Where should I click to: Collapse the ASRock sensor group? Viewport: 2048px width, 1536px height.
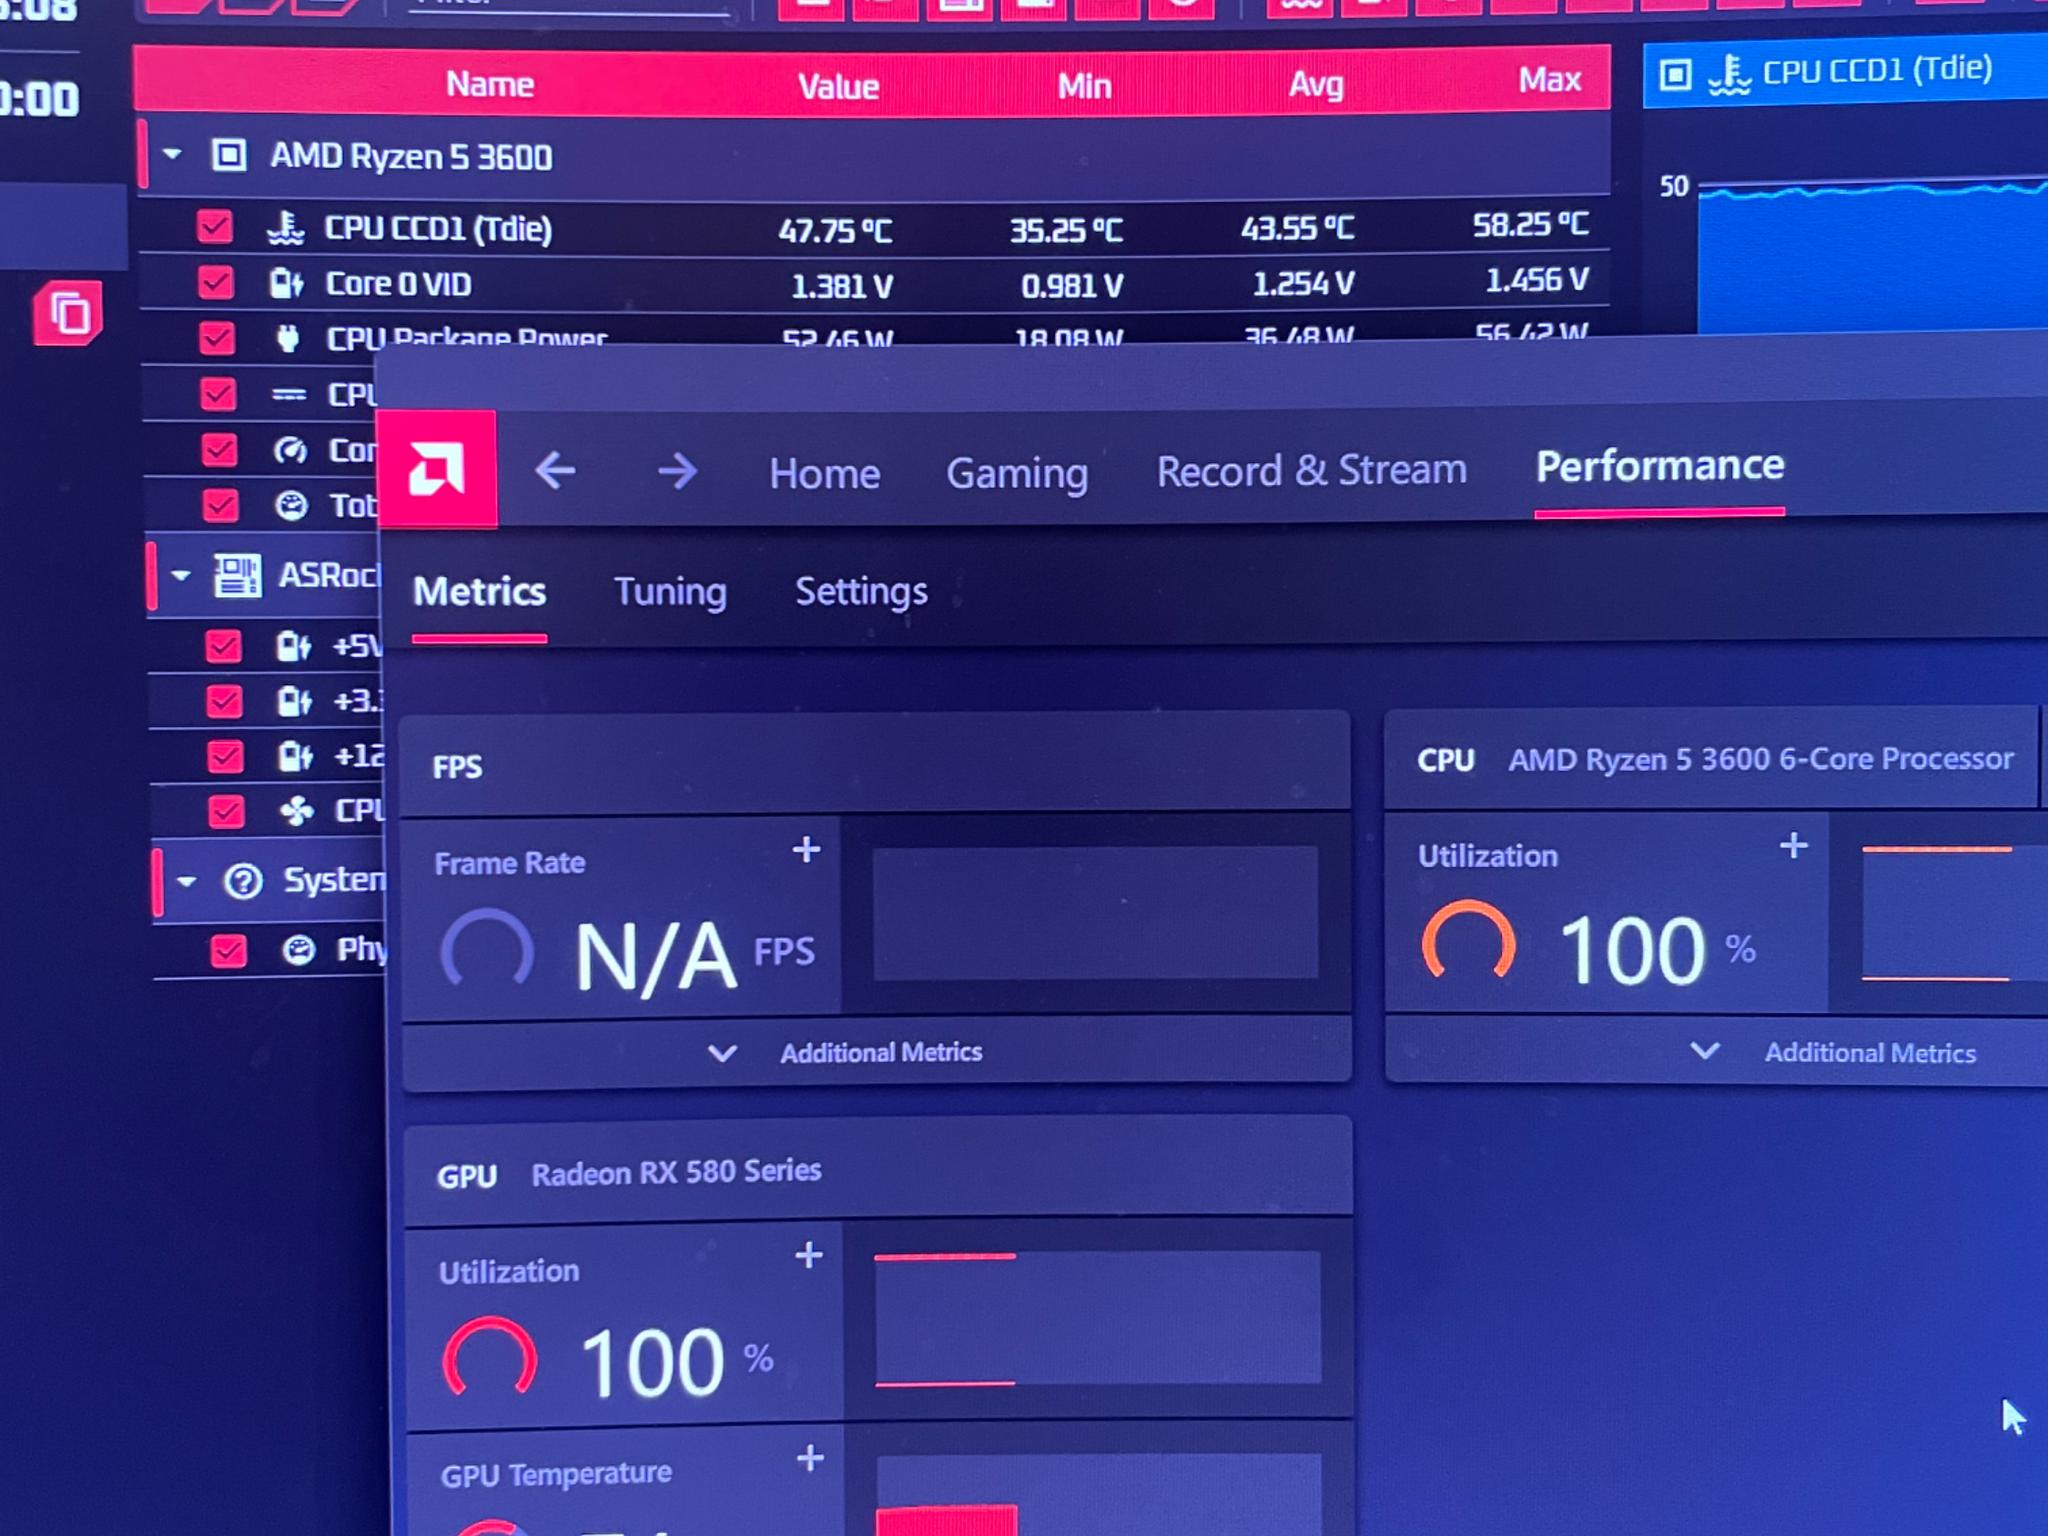(x=181, y=576)
